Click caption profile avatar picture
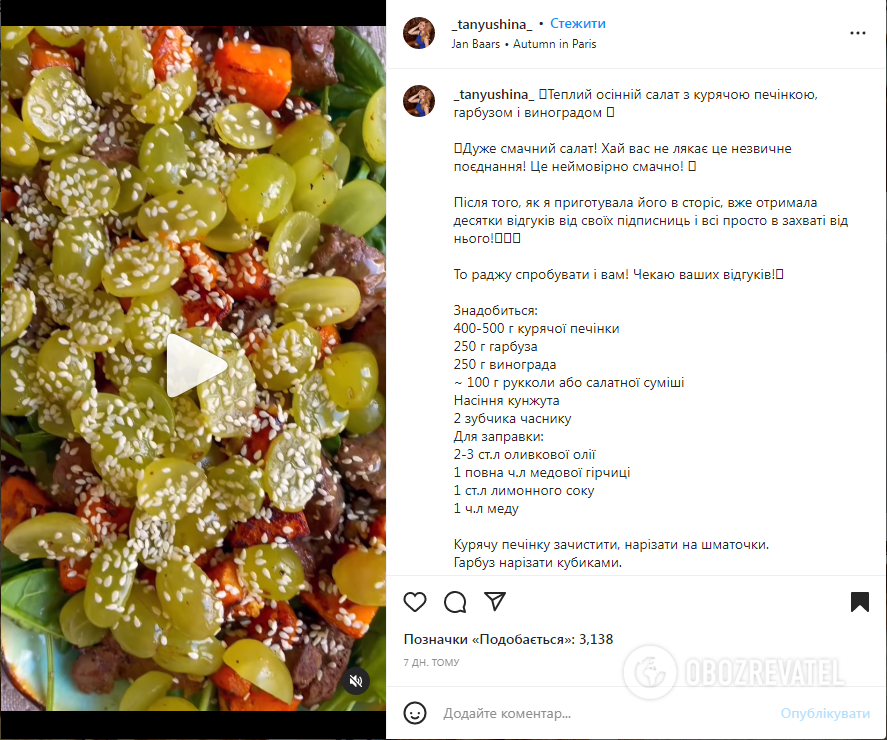The image size is (887, 740). pyautogui.click(x=419, y=101)
